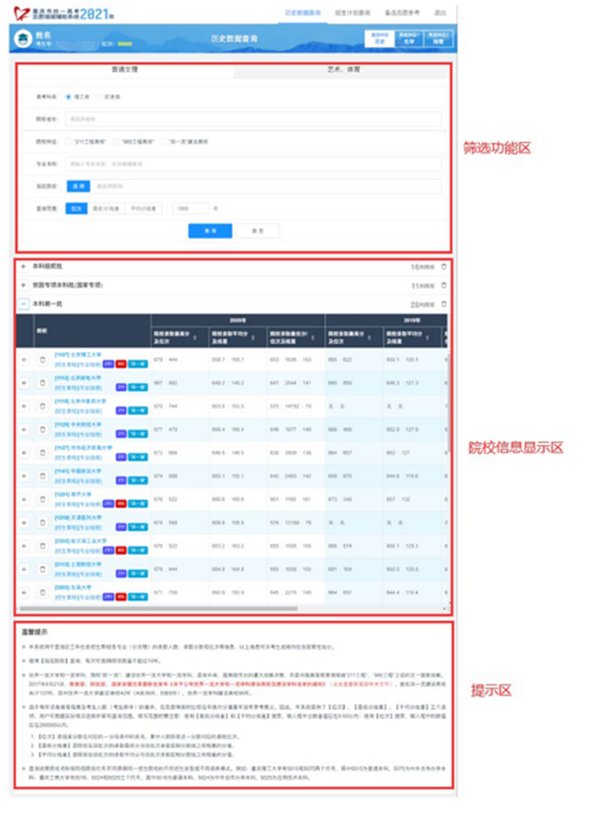597x816 pixels.
Task: Click clipboard icon on 本科提前批 row
Action: click(x=443, y=266)
